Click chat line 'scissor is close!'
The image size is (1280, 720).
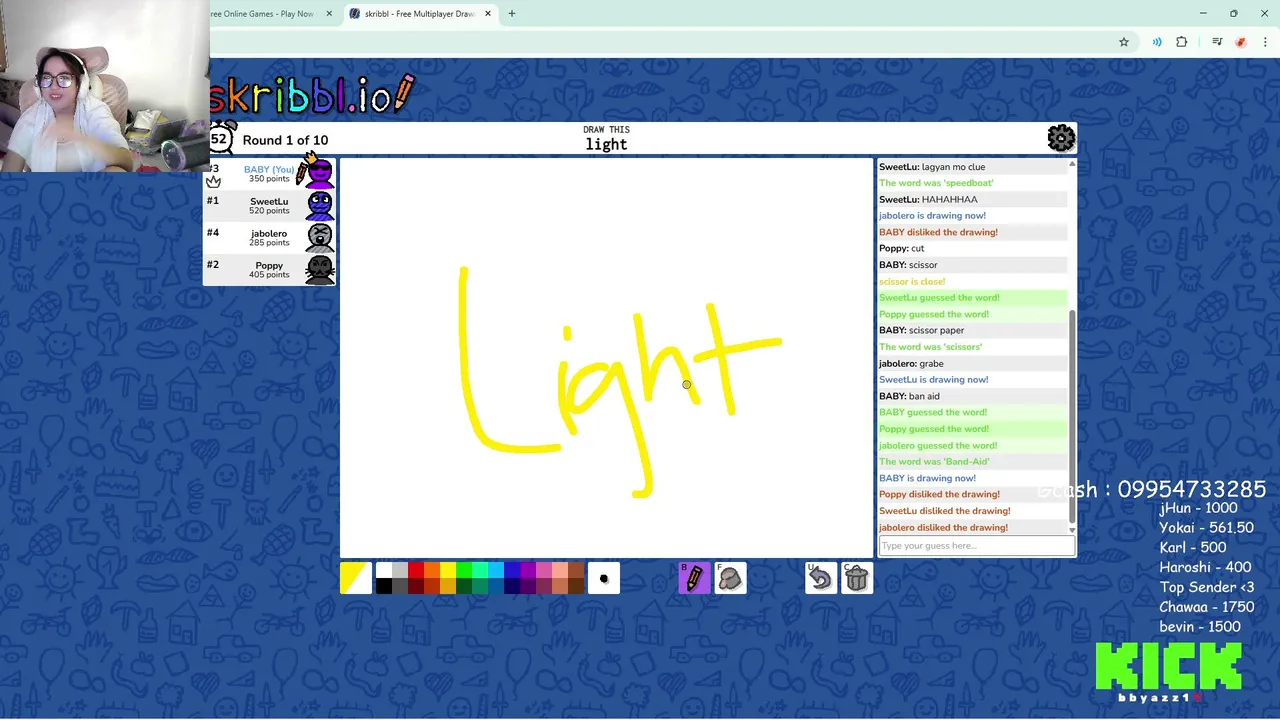pyautogui.click(x=972, y=281)
